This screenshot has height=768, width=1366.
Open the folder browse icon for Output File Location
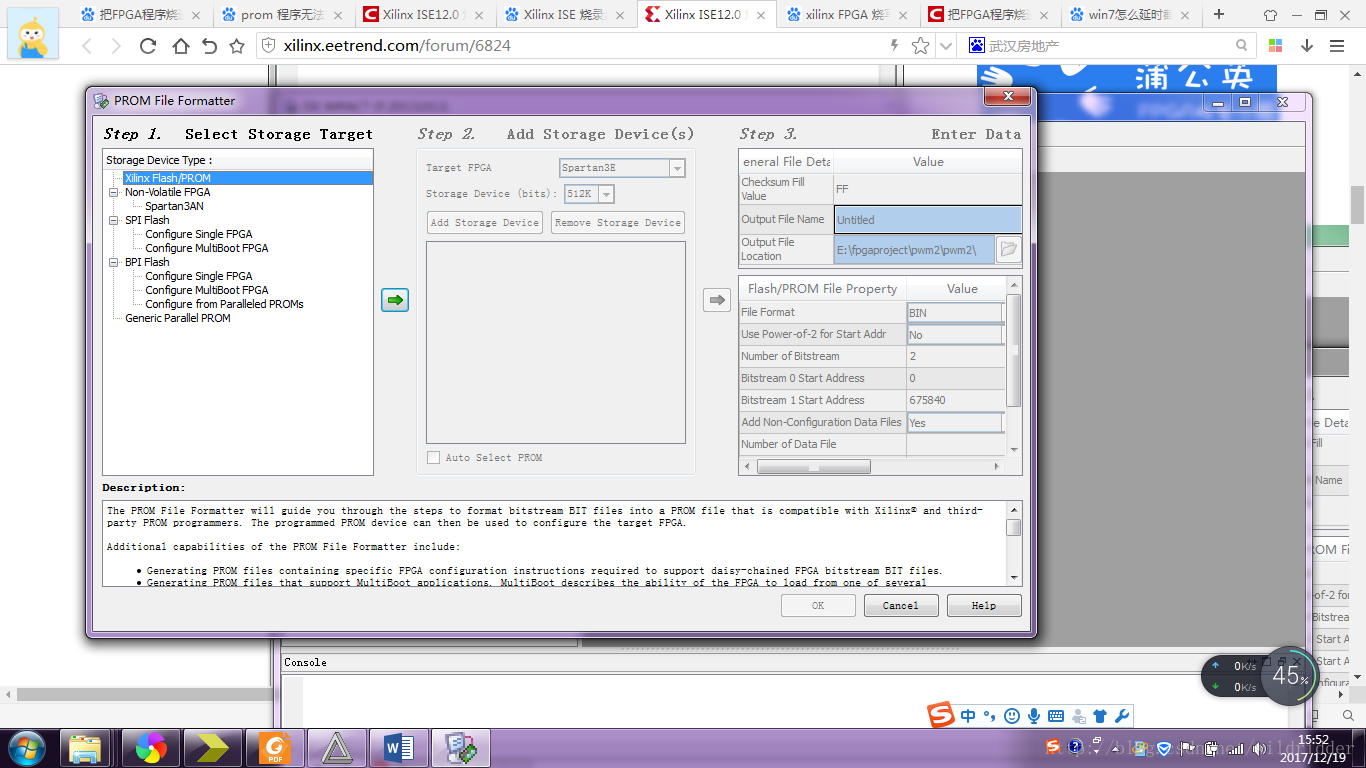pos(1008,249)
